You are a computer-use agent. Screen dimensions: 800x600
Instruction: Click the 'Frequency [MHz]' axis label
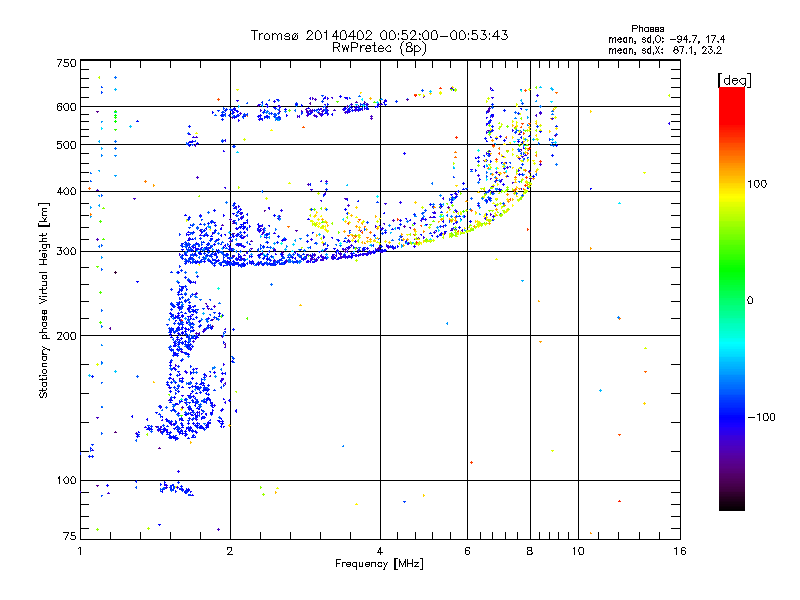(379, 564)
